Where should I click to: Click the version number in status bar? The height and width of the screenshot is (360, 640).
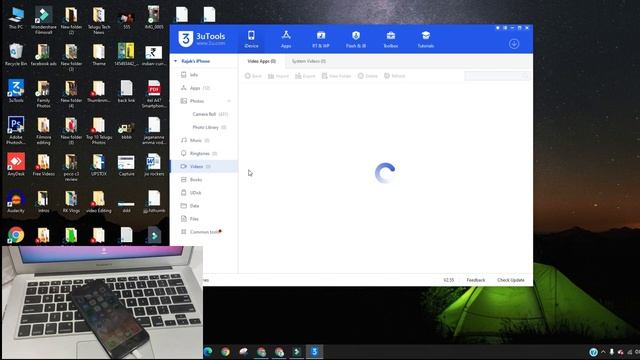point(449,280)
